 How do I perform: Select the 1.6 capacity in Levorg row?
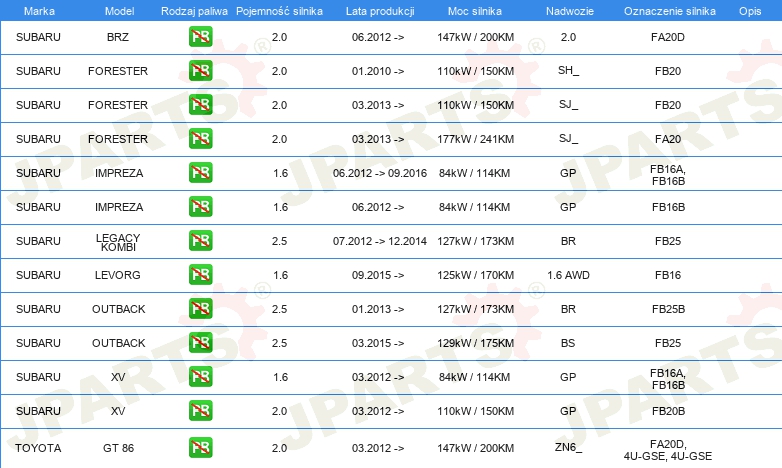click(280, 275)
